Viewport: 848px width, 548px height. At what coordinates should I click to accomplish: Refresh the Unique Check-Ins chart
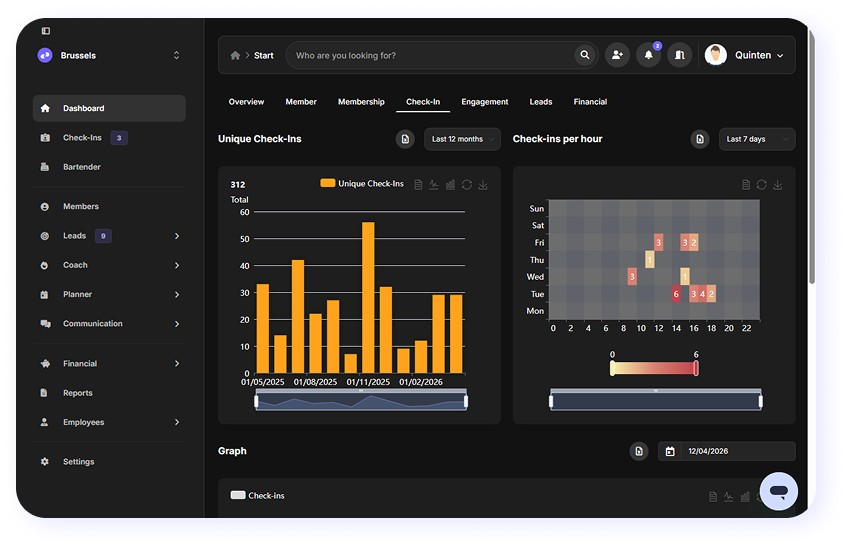(466, 184)
